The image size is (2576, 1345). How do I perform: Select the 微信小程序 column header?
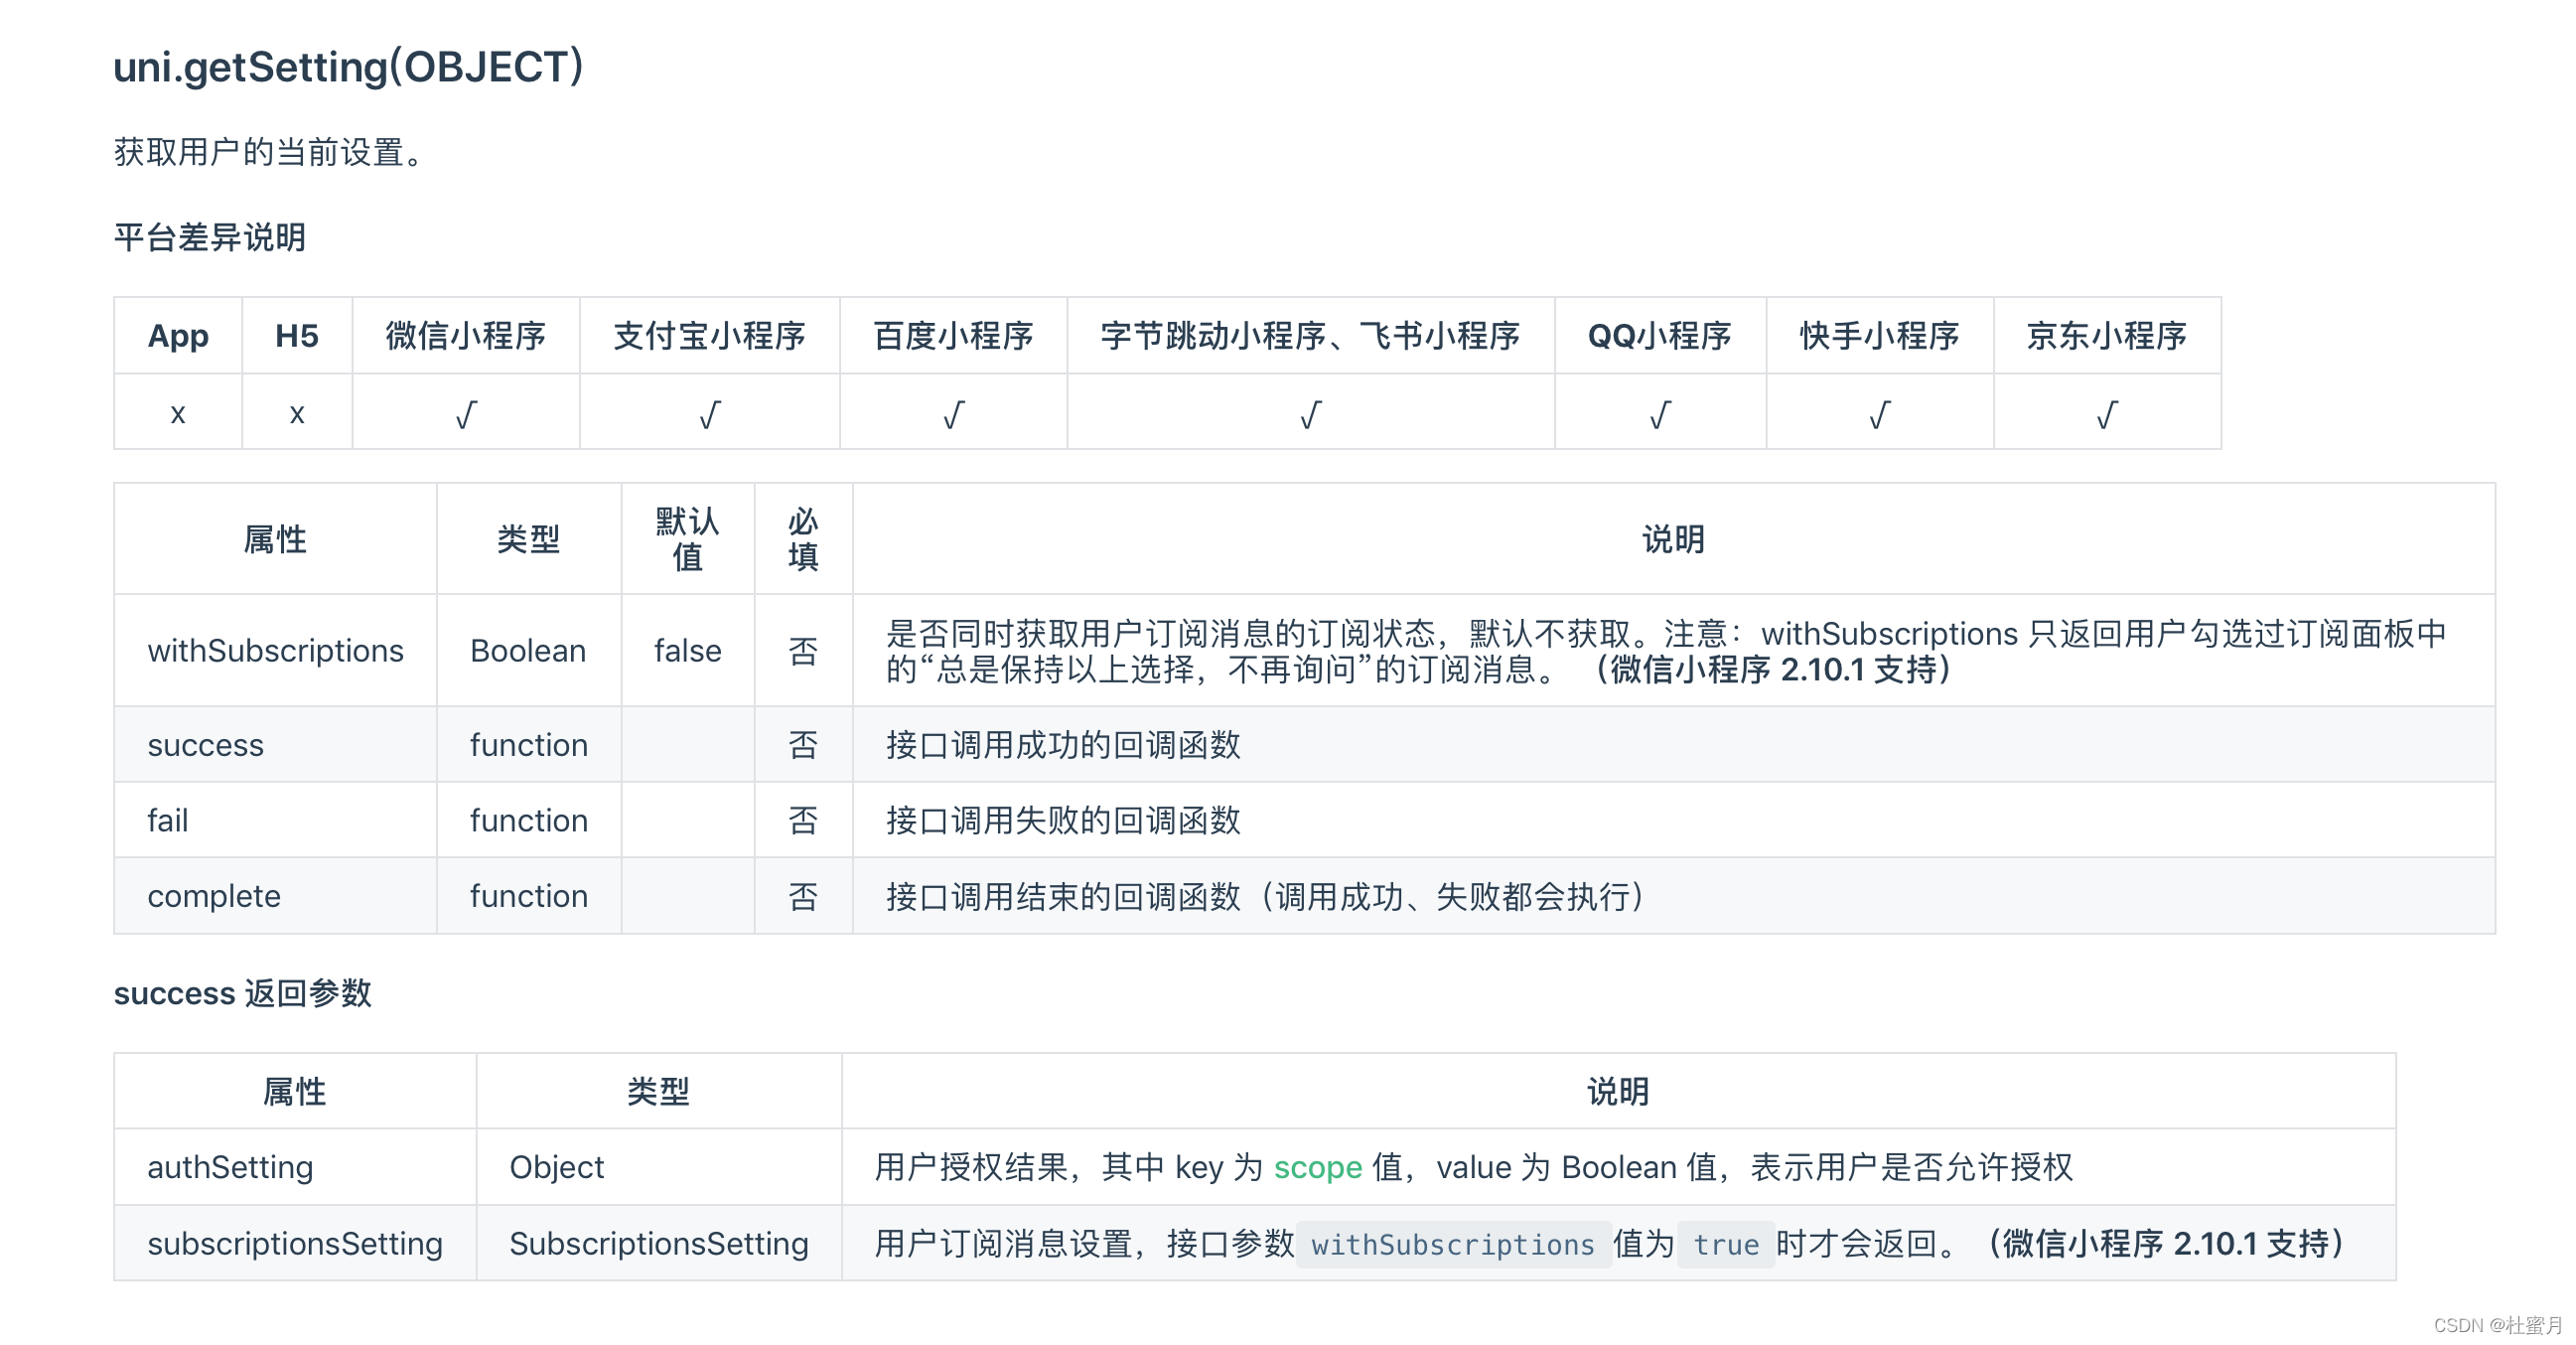point(465,336)
